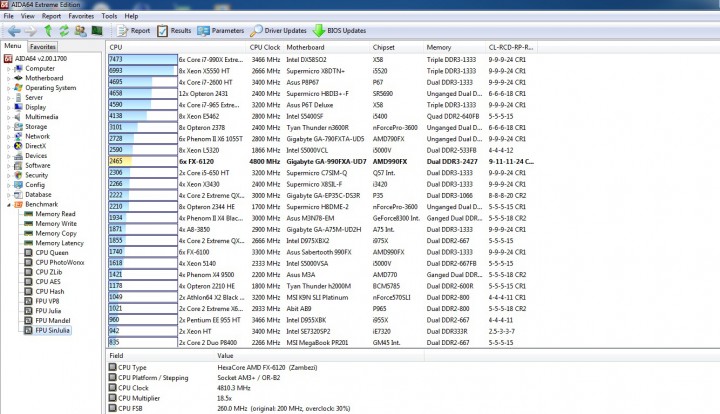The width and height of the screenshot is (720, 414).
Task: Select Software in the tree
Action: click(38, 165)
